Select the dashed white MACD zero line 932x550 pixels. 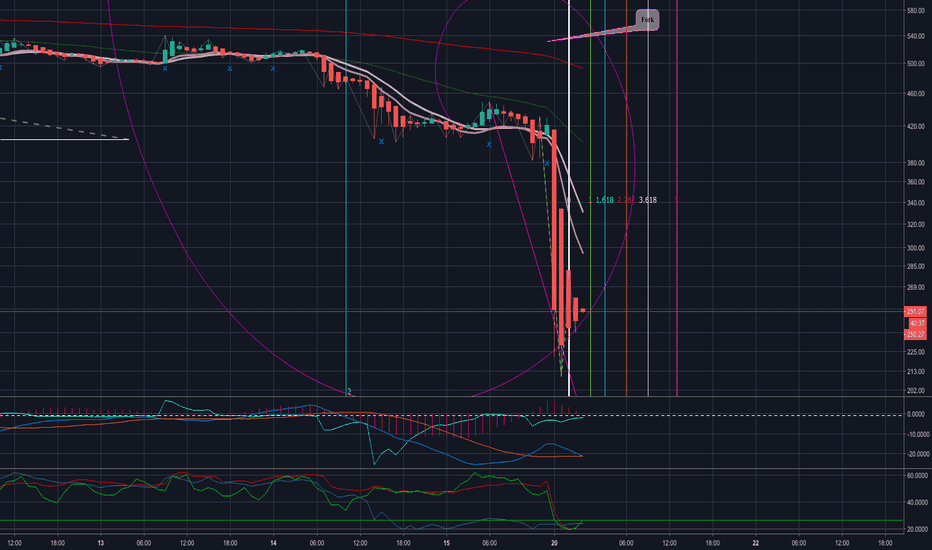[x=452, y=415]
